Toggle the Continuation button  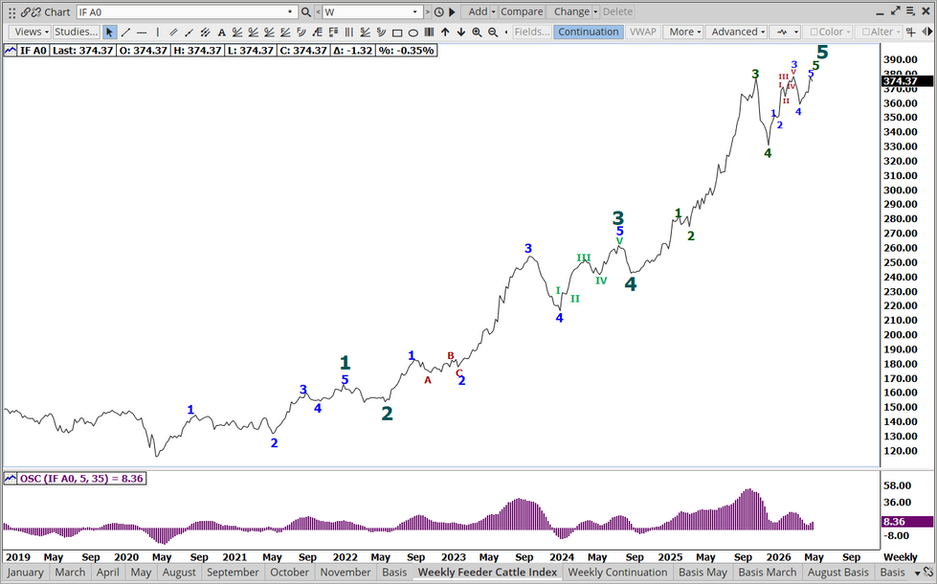tap(589, 32)
